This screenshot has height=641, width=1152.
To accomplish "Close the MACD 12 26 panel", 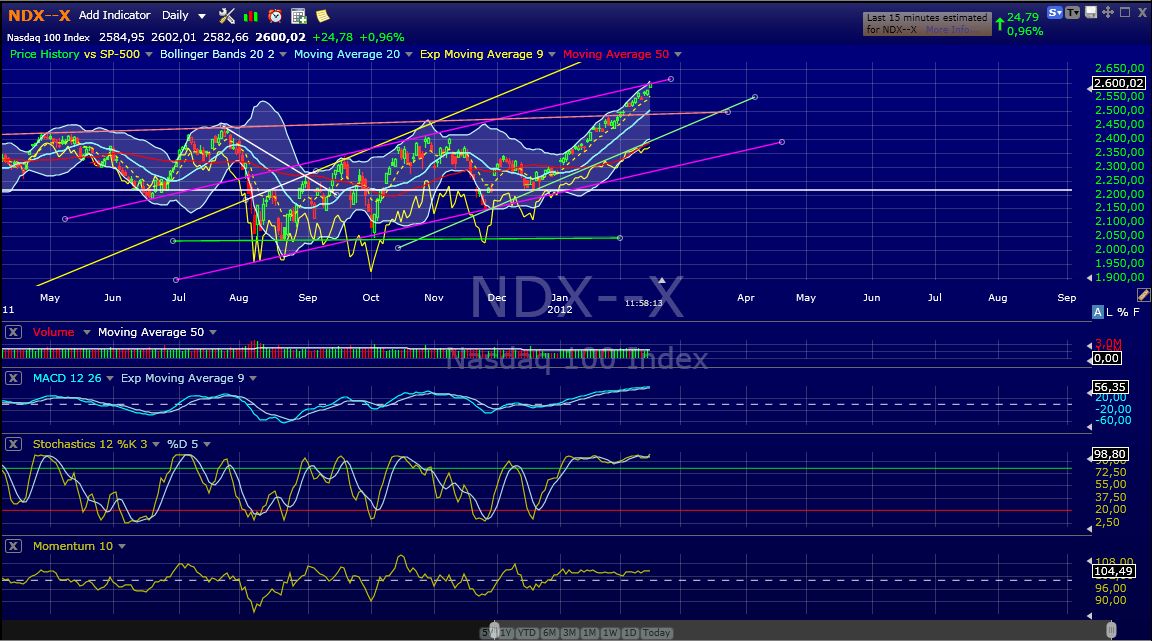I will point(13,379).
